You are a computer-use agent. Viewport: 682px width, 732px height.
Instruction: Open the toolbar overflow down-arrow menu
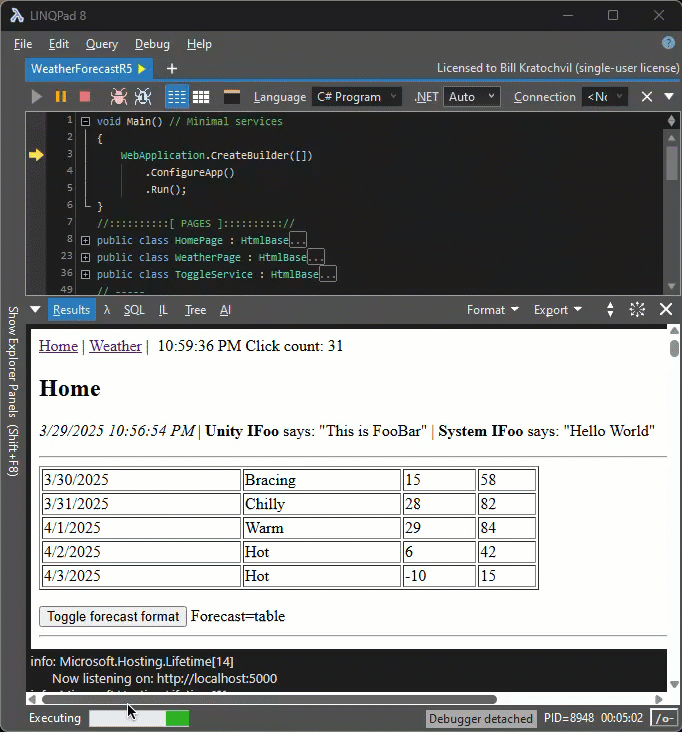pos(669,96)
